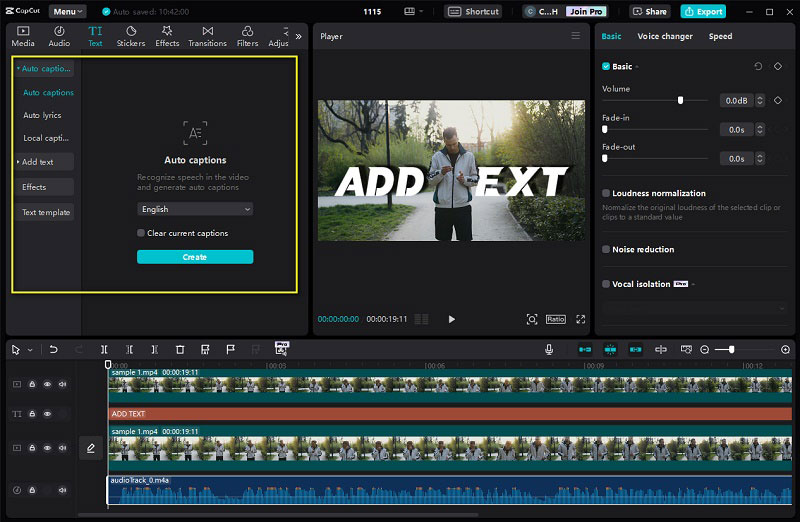Open the Menu dropdown
This screenshot has width=800, height=522.
coord(67,11)
